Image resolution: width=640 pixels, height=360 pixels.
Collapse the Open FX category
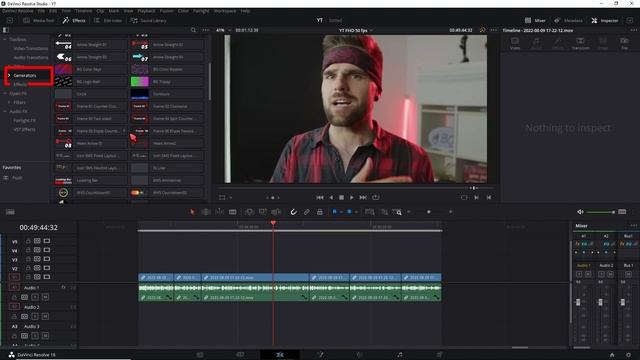(5, 93)
